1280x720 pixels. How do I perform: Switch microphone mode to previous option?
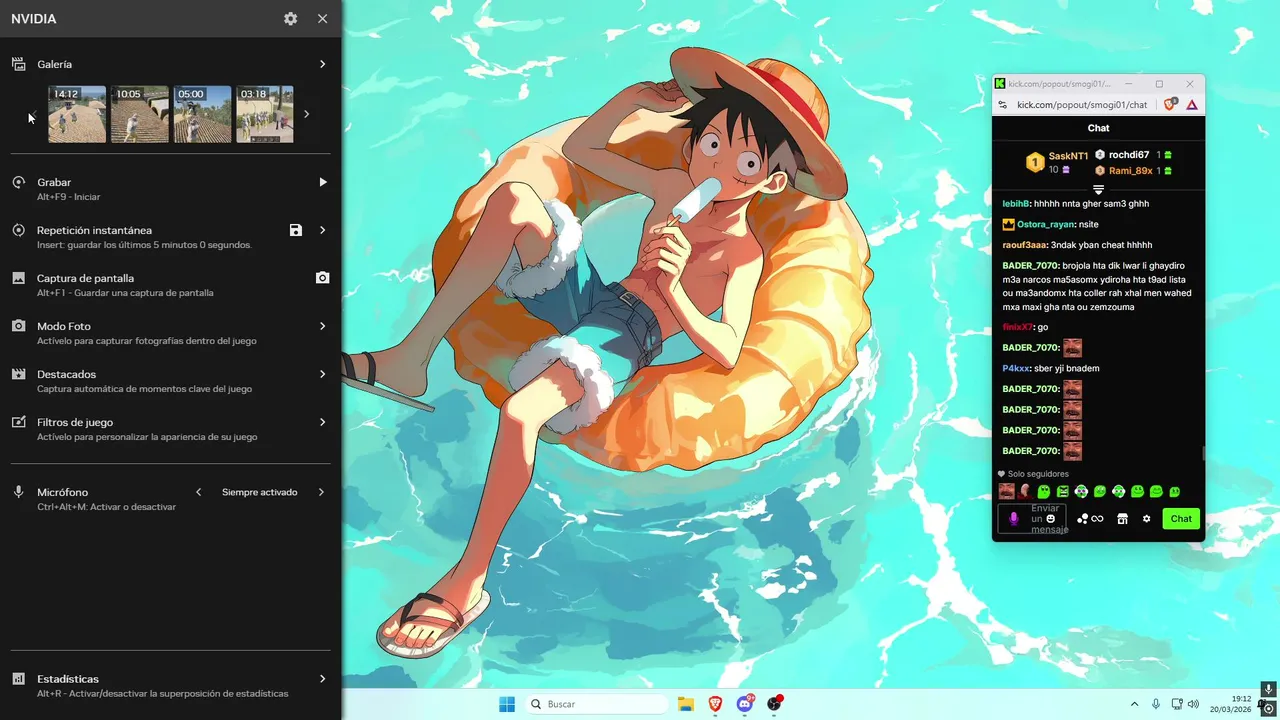pos(198,492)
